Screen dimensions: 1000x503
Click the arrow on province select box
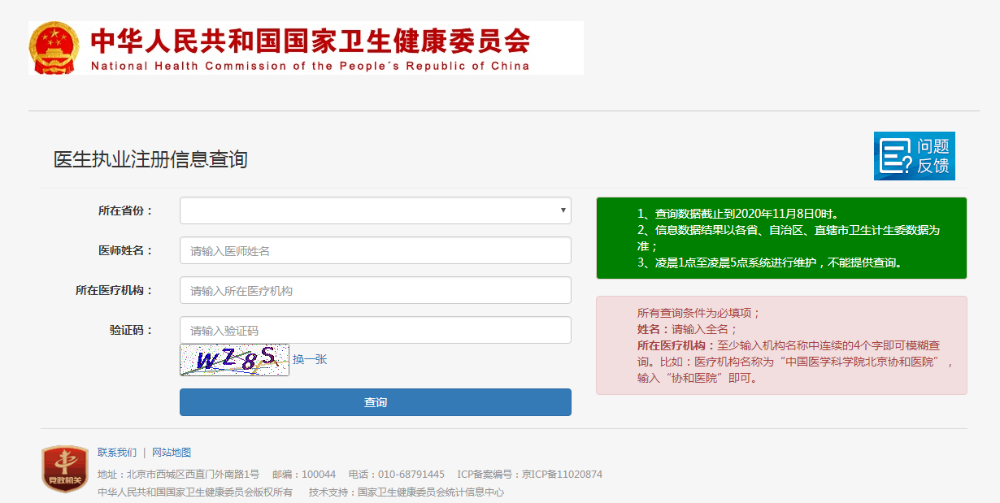[x=563, y=210]
